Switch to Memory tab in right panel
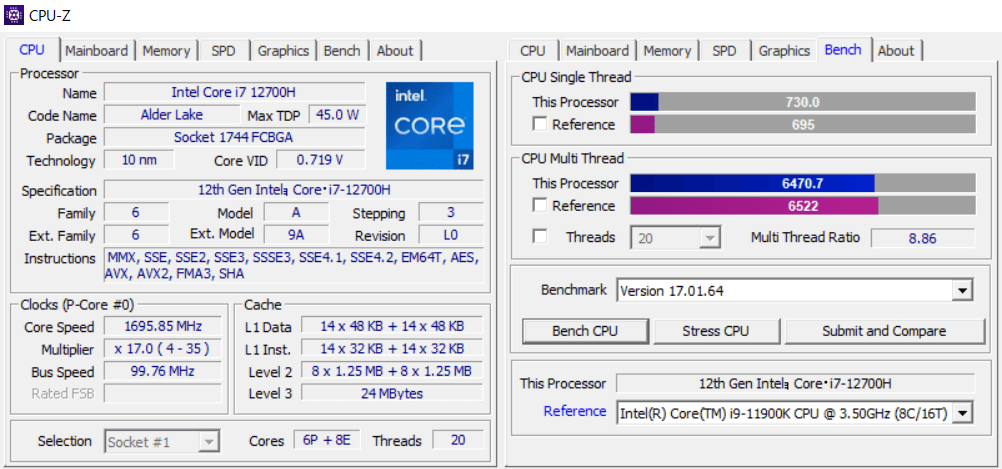 667,51
